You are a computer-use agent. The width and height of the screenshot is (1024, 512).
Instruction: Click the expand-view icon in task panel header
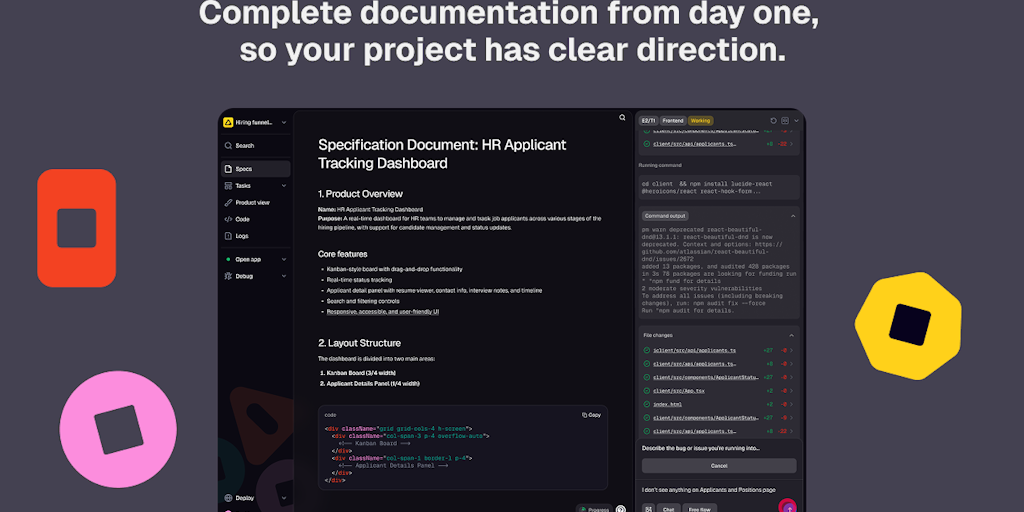point(785,121)
